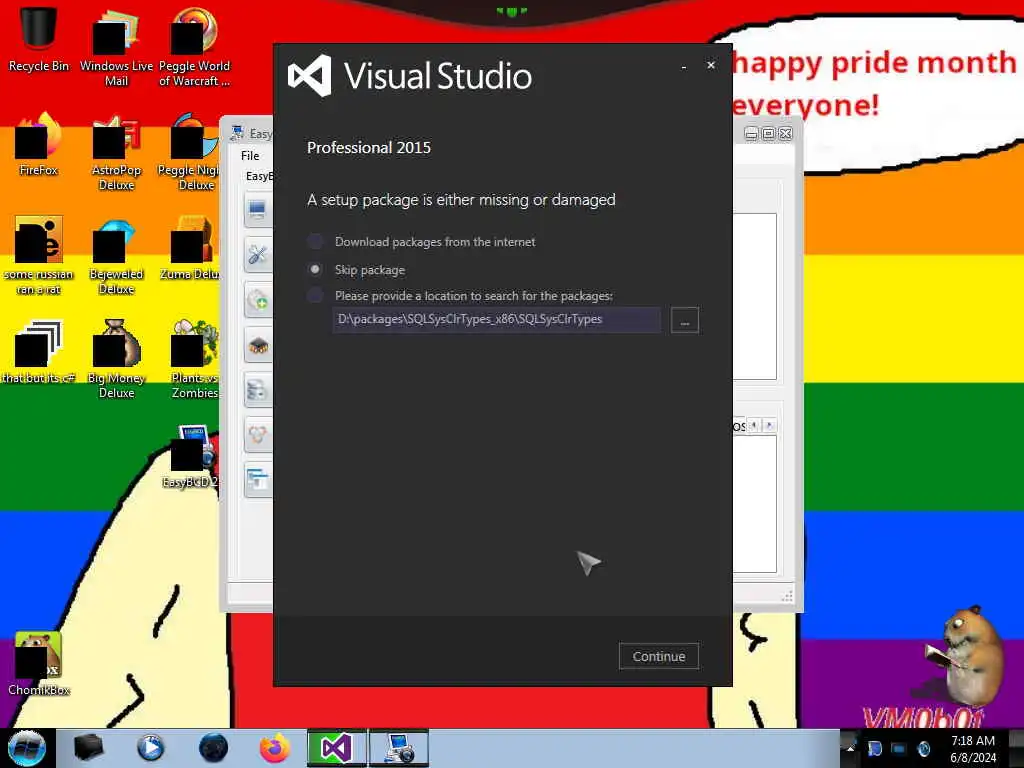Click the EasyBCD tab scroll left arrow
This screenshot has width=1024, height=768.
[x=754, y=426]
